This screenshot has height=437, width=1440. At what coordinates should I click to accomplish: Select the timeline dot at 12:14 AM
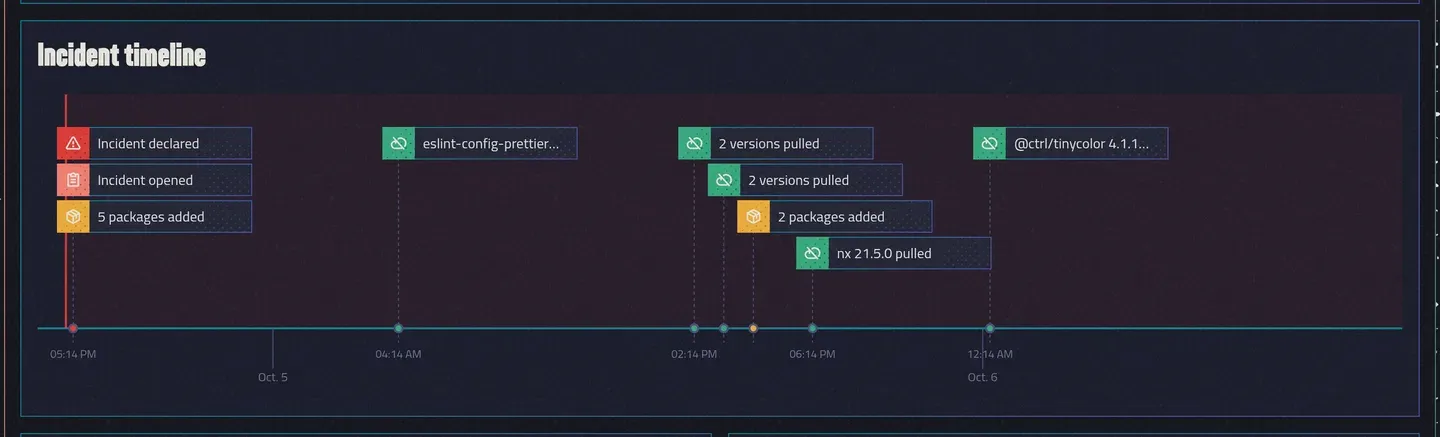click(x=989, y=328)
